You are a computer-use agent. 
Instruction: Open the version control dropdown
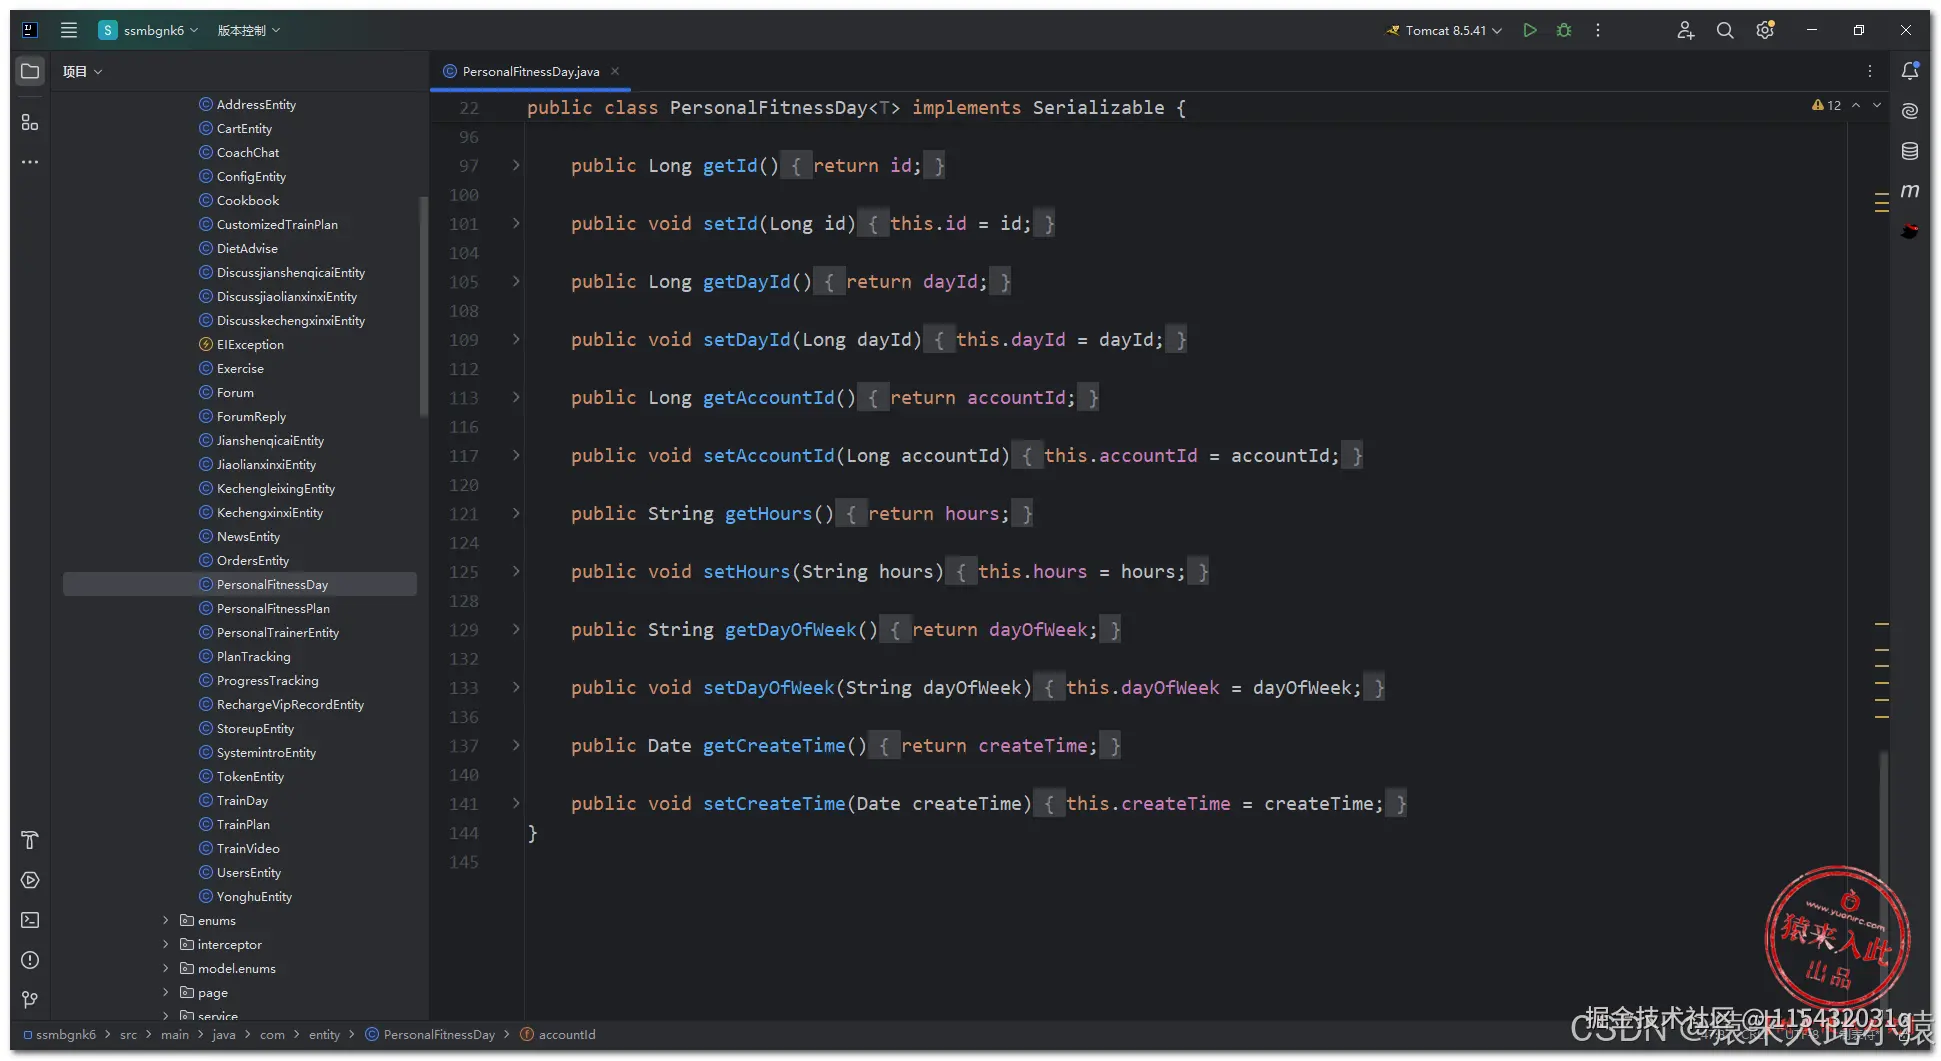[x=249, y=30]
